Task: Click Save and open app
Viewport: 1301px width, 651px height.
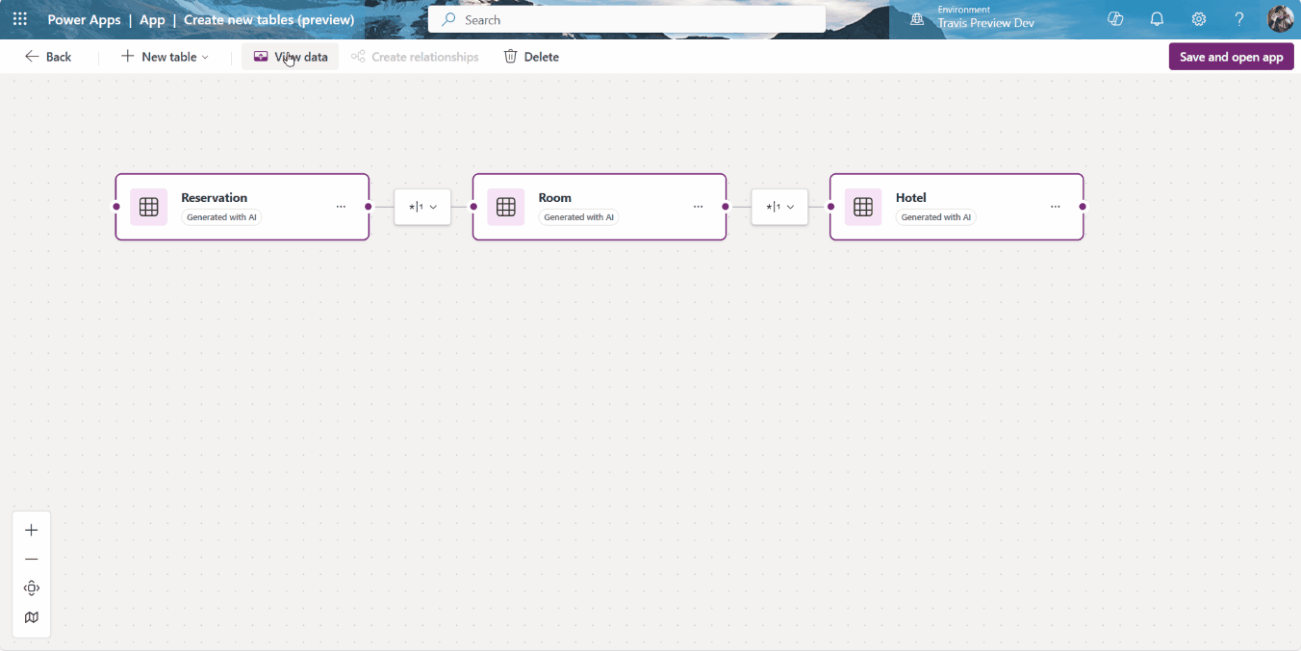Action: 1231,56
